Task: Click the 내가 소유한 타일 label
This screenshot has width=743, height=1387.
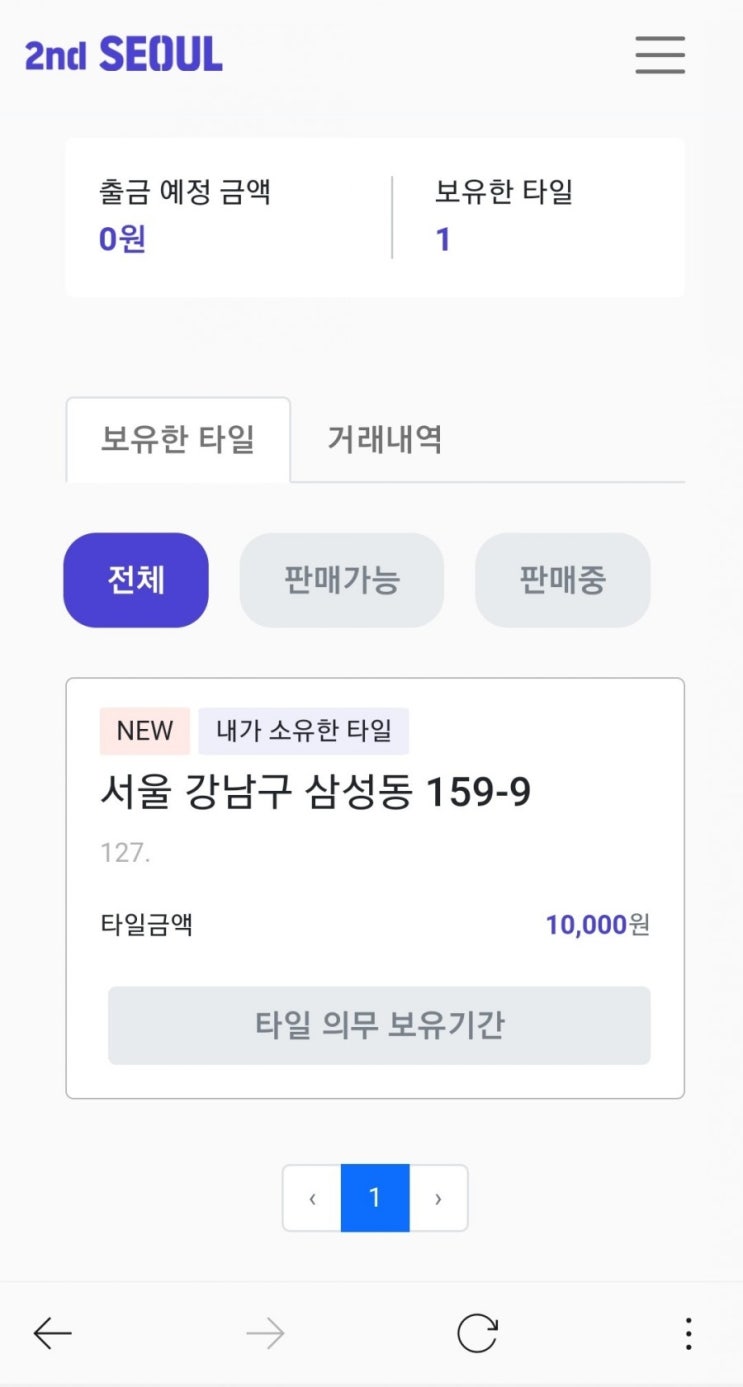Action: tap(304, 731)
